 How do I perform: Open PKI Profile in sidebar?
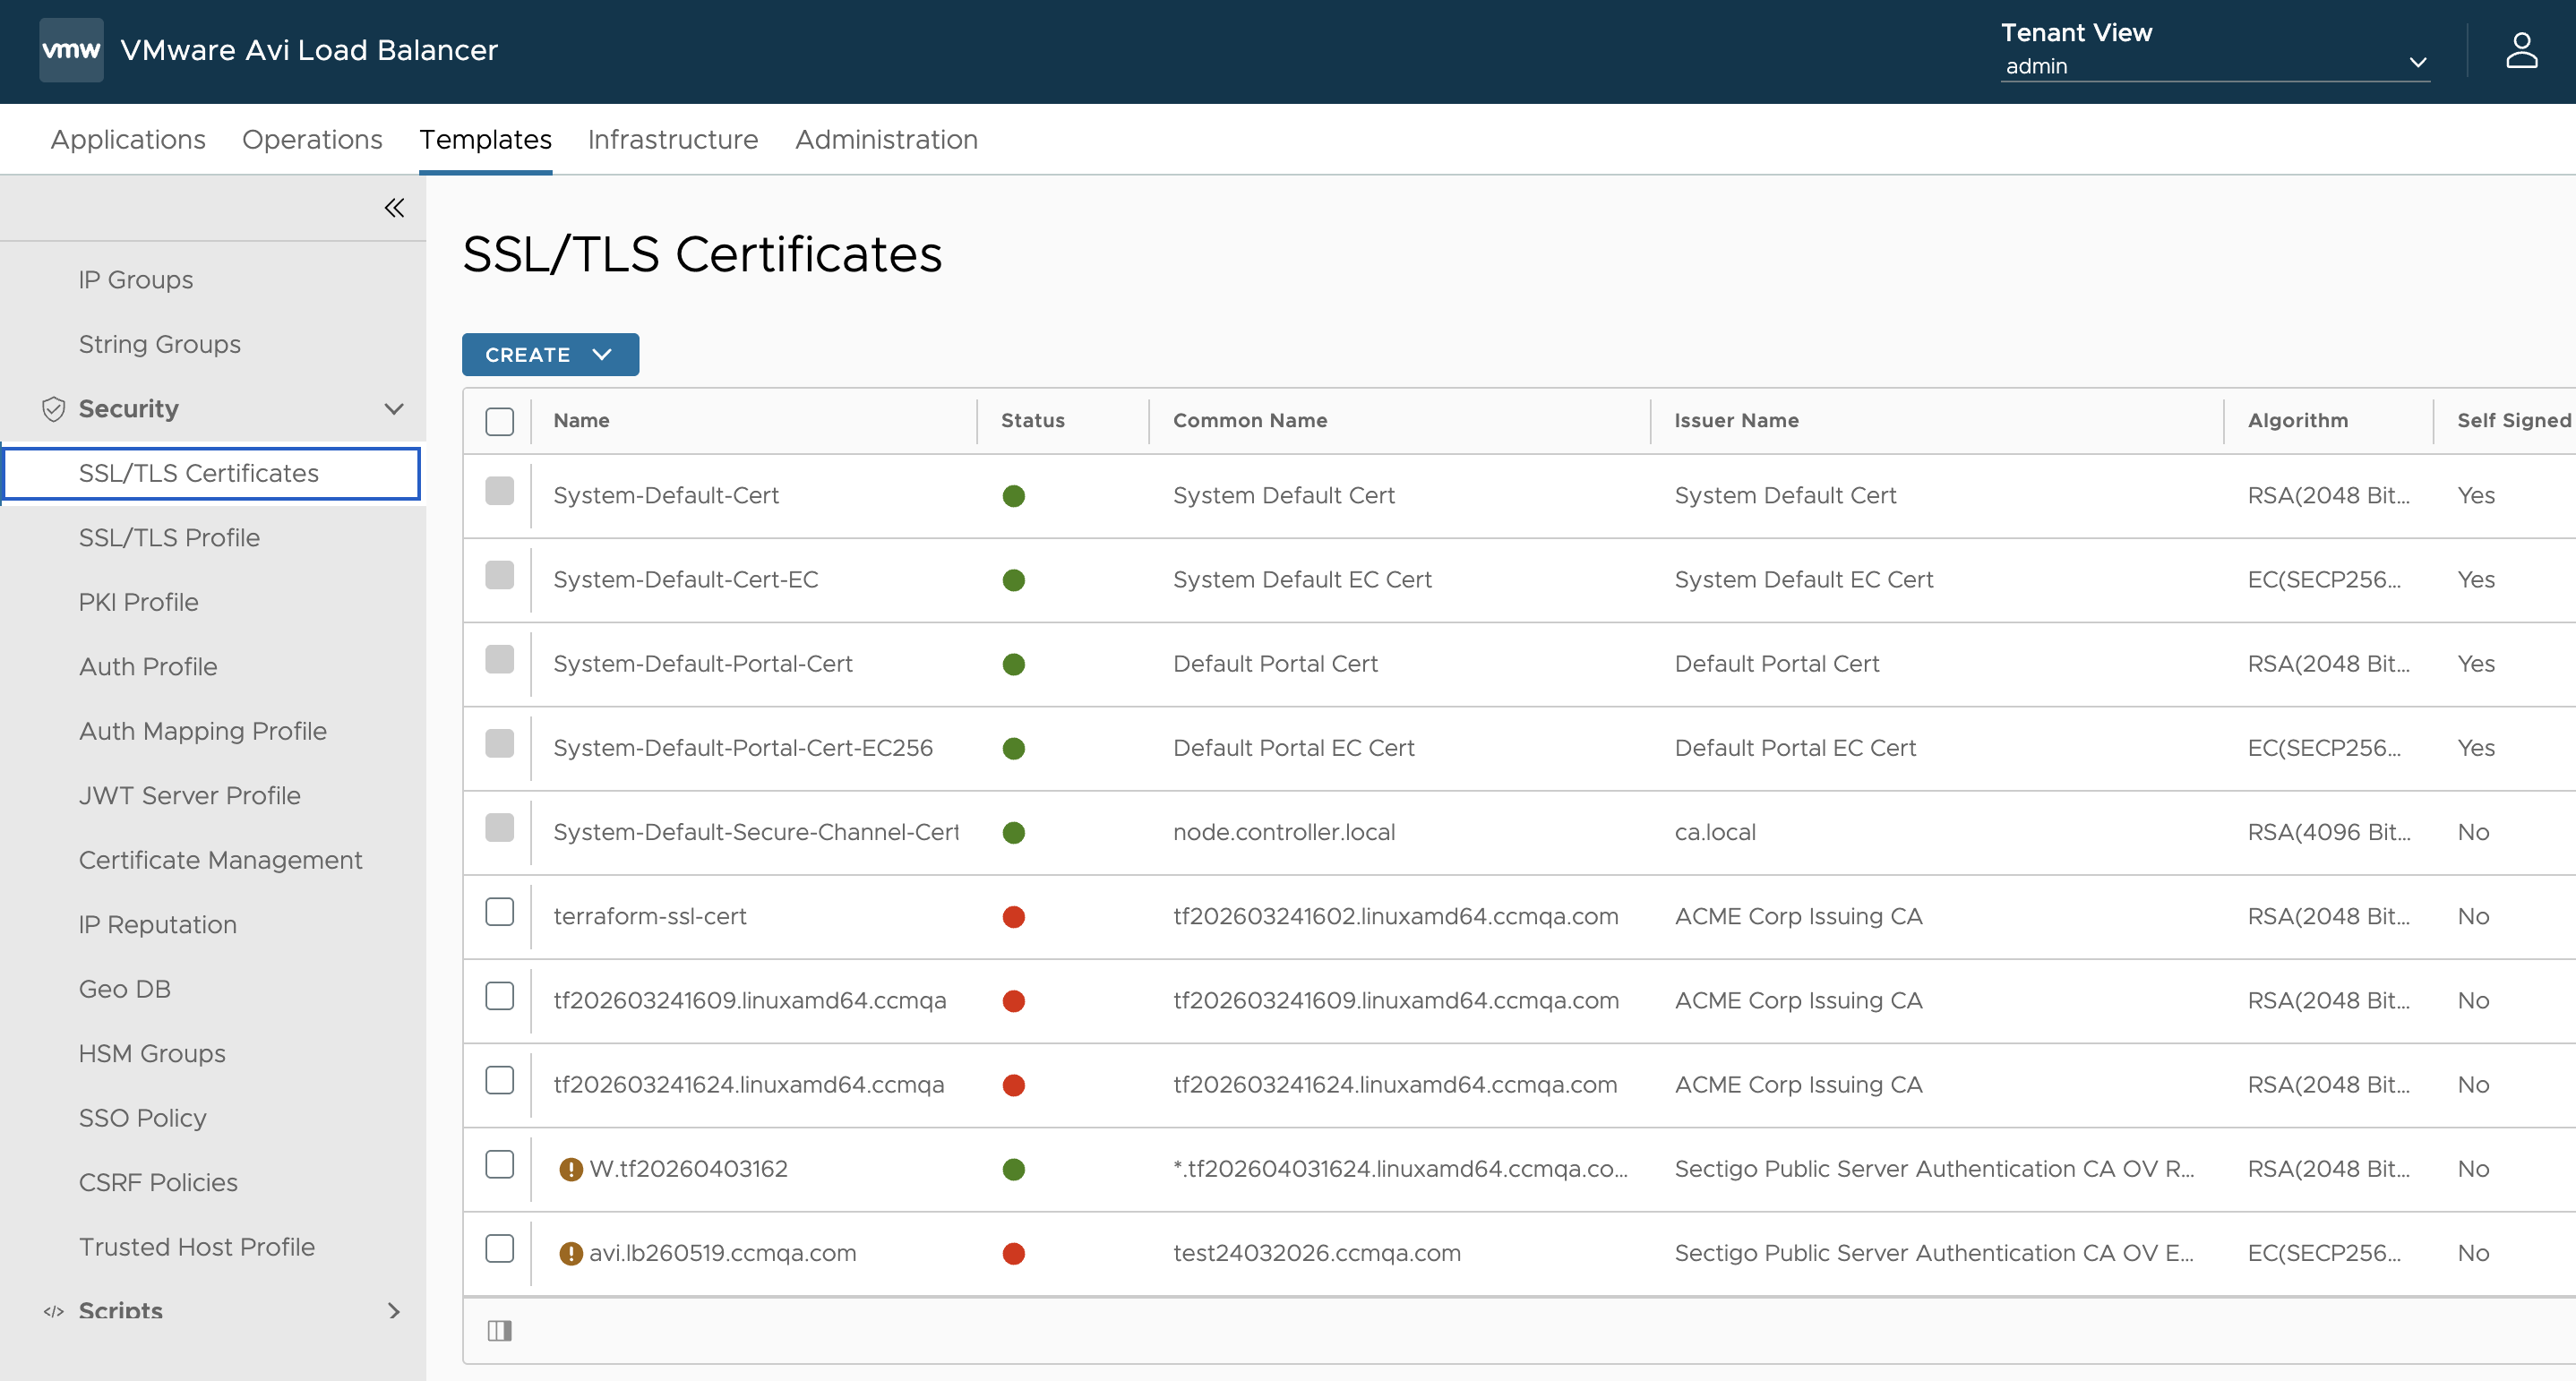click(139, 602)
